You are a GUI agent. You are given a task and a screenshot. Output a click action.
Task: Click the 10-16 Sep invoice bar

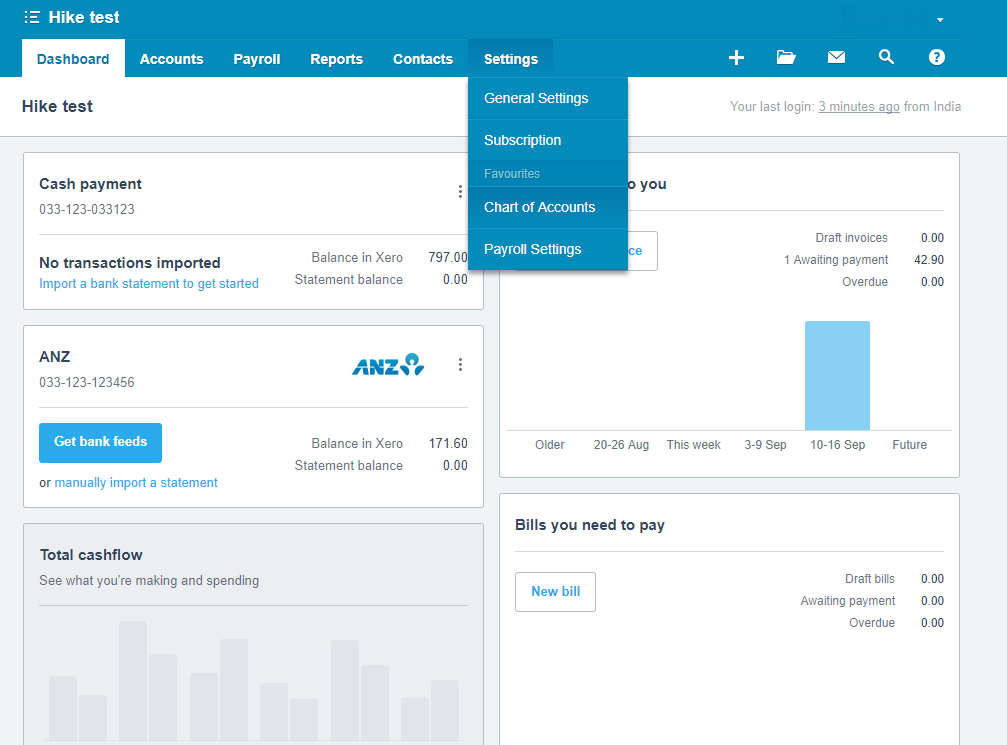837,376
